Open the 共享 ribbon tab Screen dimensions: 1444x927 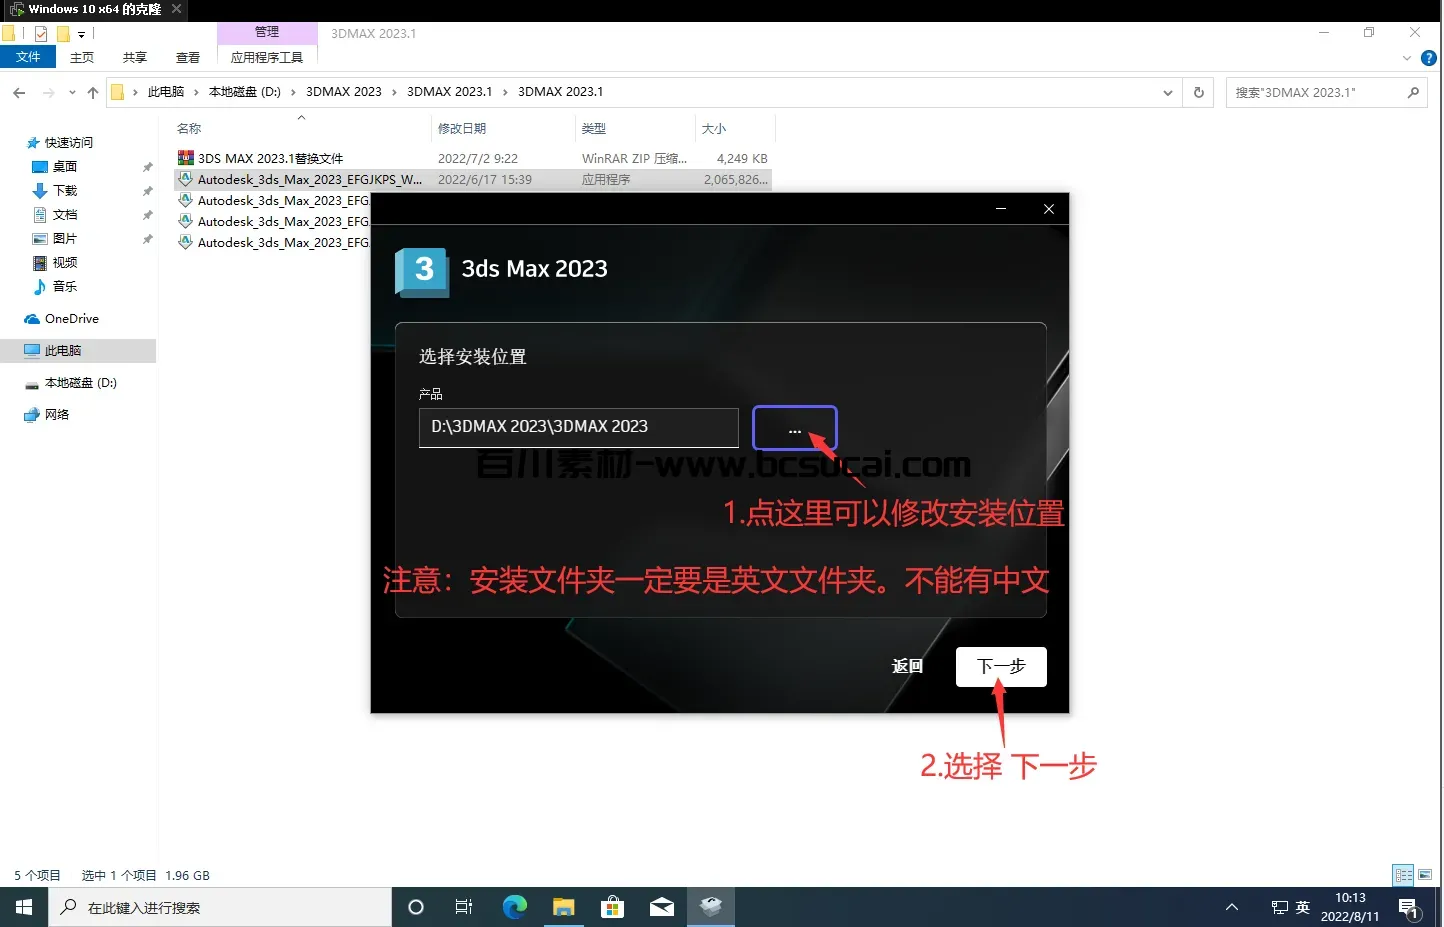[x=135, y=58]
